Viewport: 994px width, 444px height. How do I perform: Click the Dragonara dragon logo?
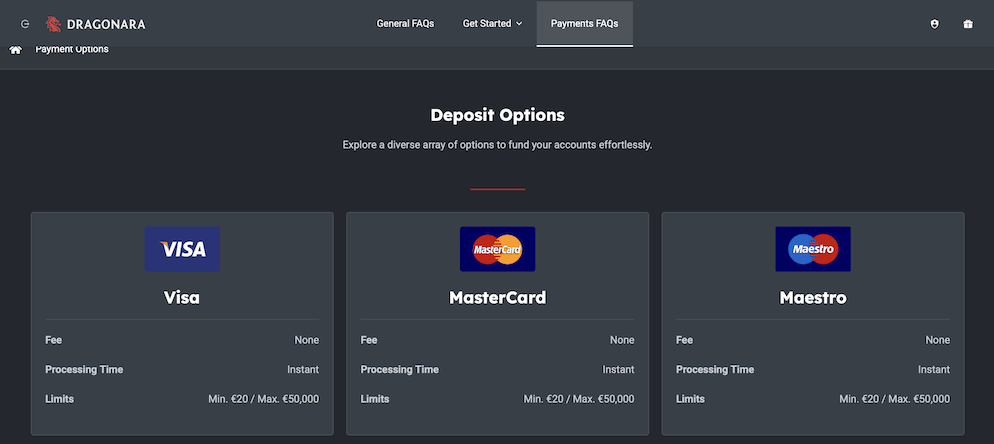54,24
